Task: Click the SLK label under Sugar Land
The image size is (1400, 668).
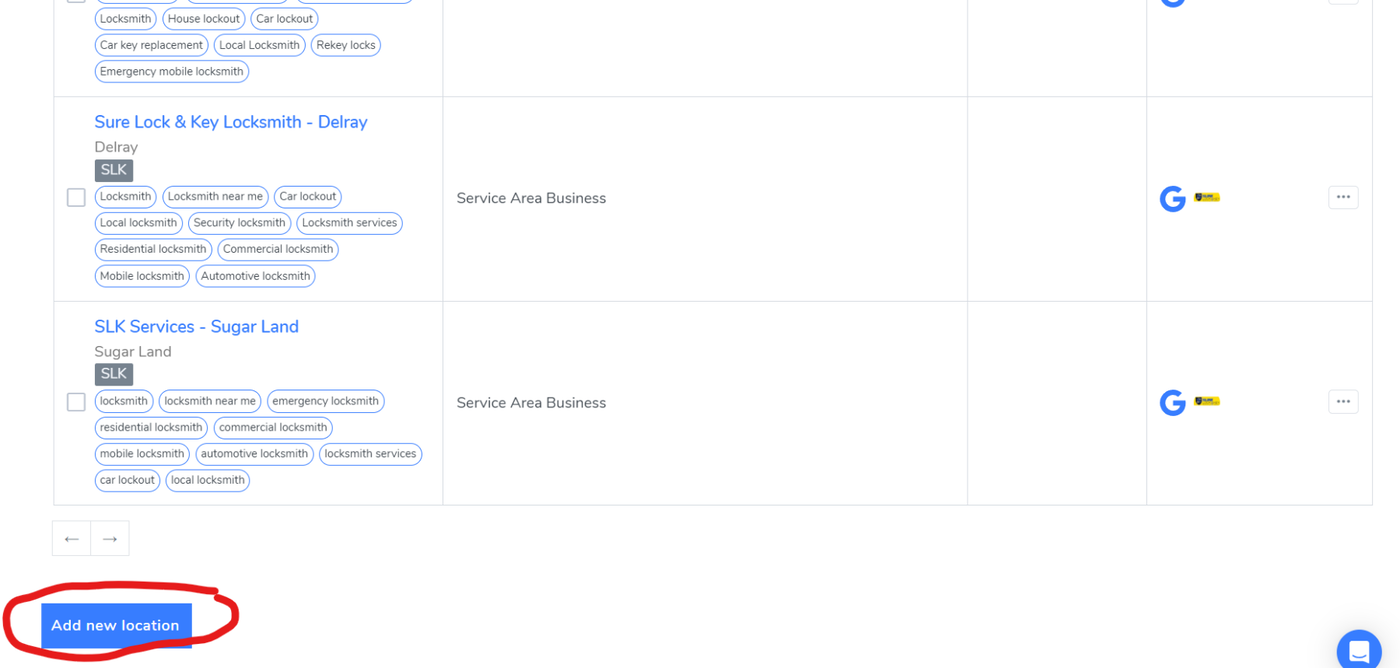Action: pyautogui.click(x=114, y=374)
